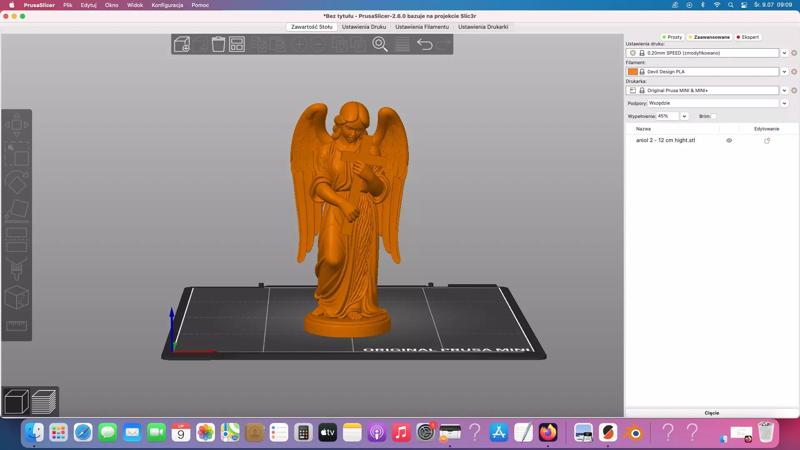Switch to Ustawienia Druku tab
Viewport: 800px width, 450px height.
pyautogui.click(x=364, y=27)
